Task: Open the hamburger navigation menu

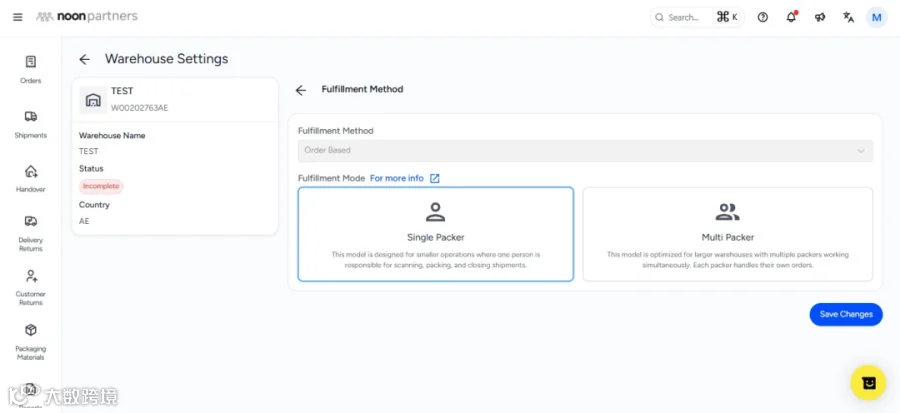Action: click(x=18, y=17)
